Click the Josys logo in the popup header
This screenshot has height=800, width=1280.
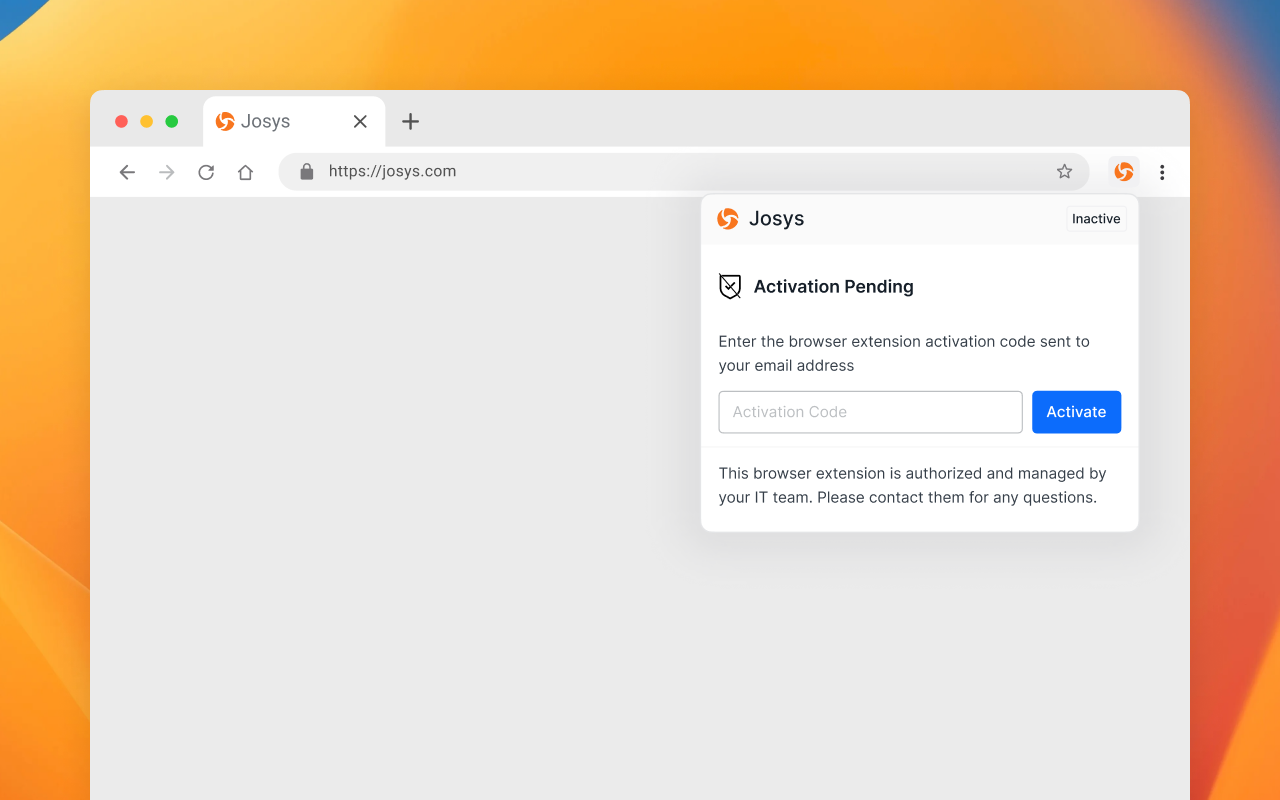tap(728, 219)
